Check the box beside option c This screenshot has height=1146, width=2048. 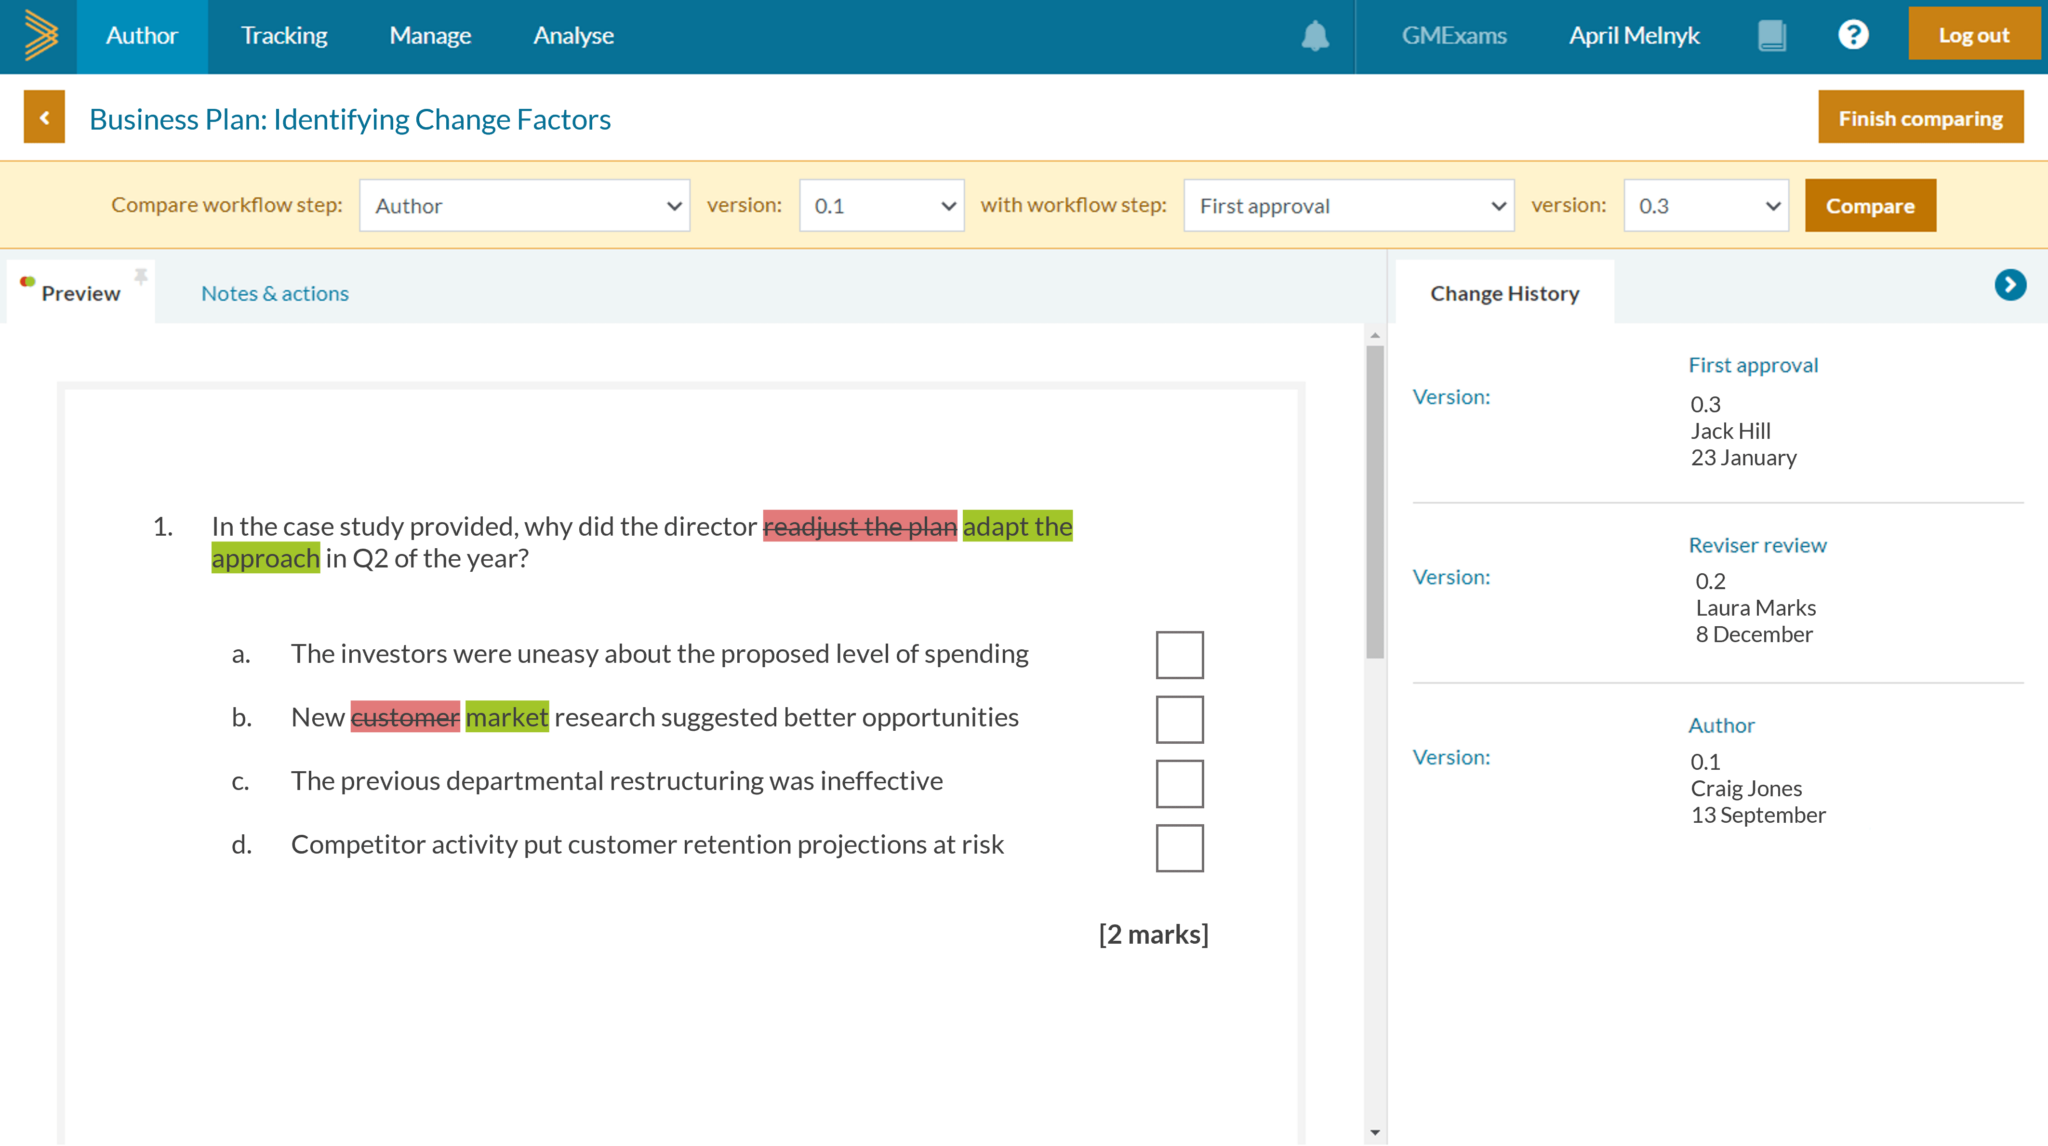(x=1179, y=783)
